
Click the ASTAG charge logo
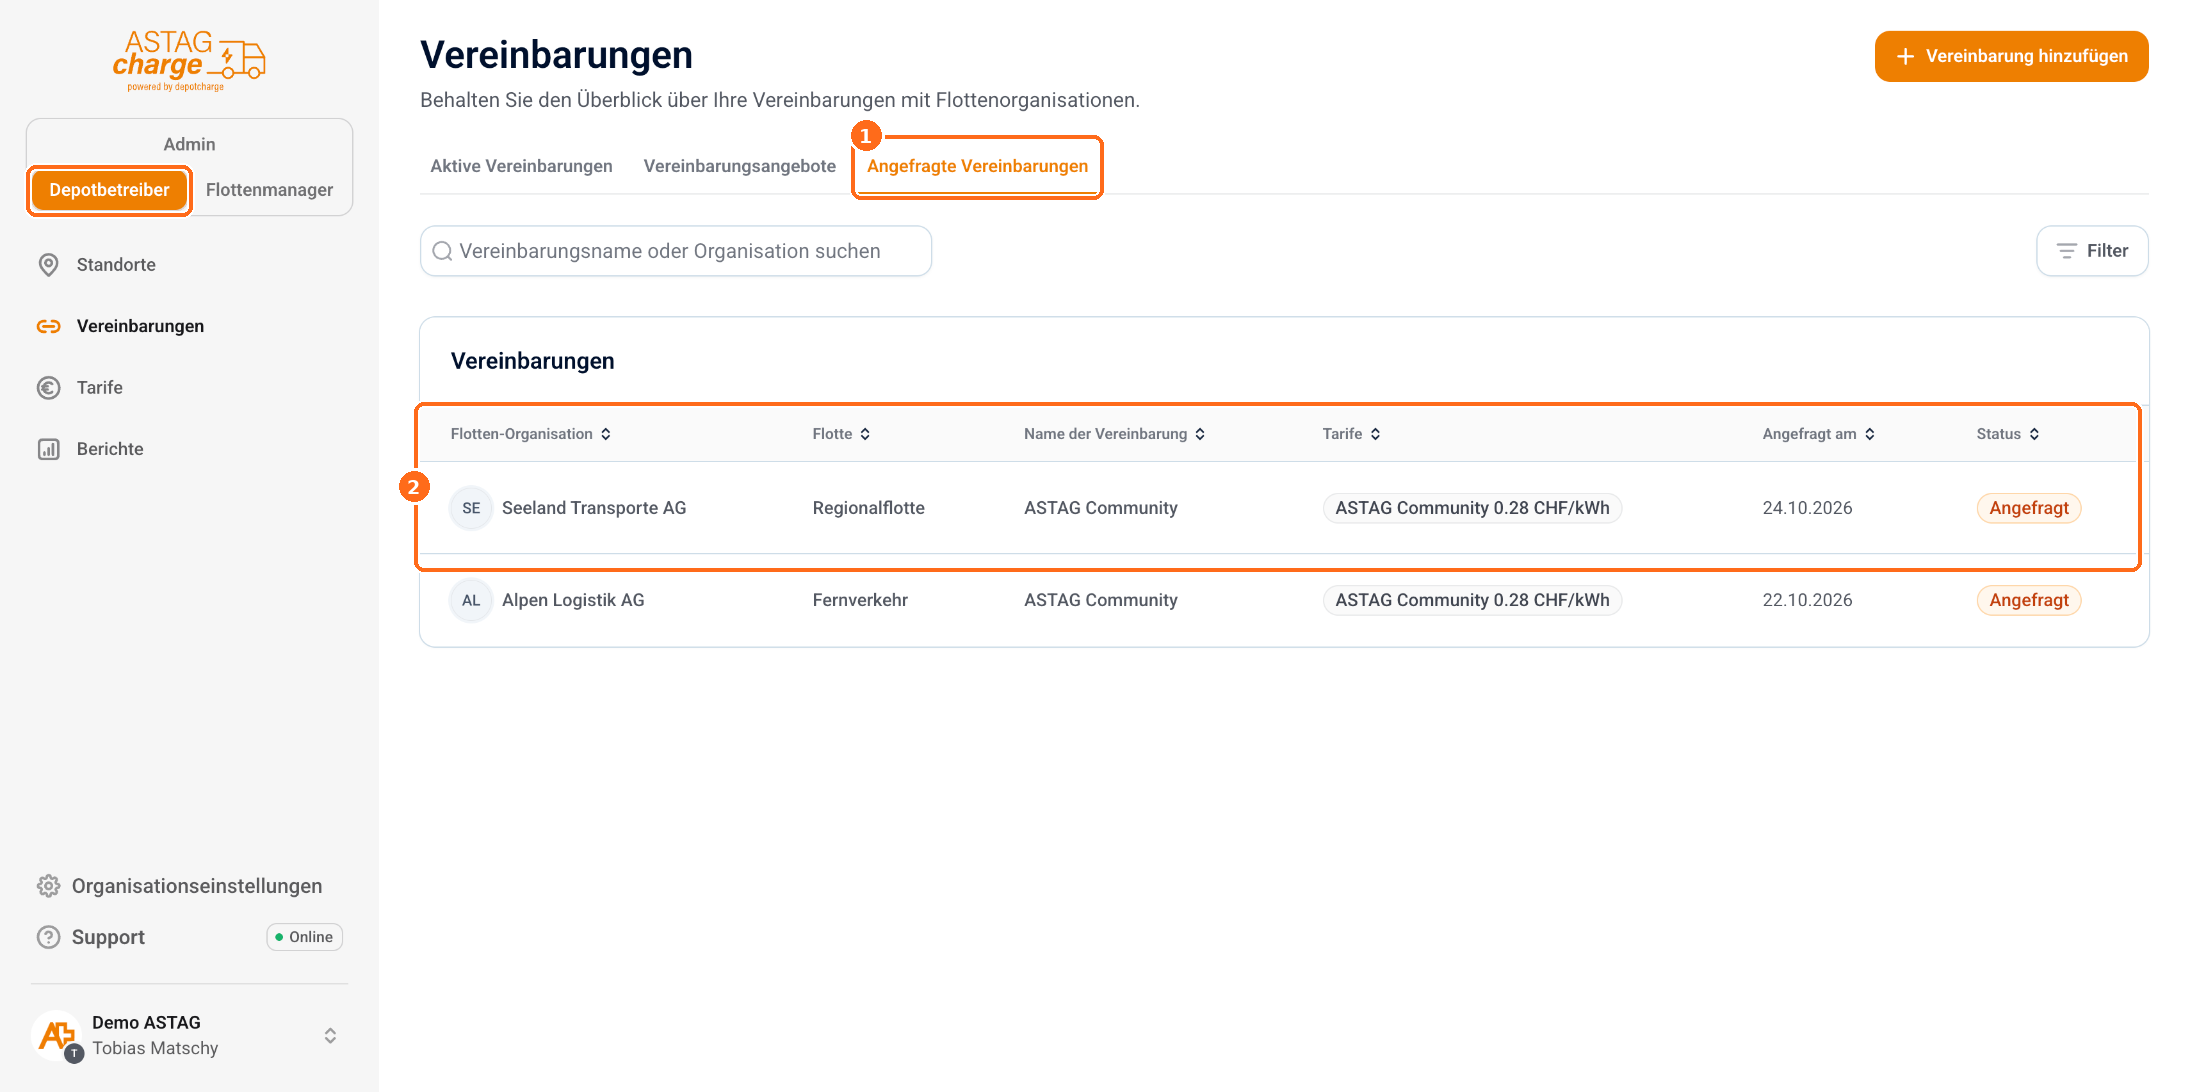click(x=188, y=61)
